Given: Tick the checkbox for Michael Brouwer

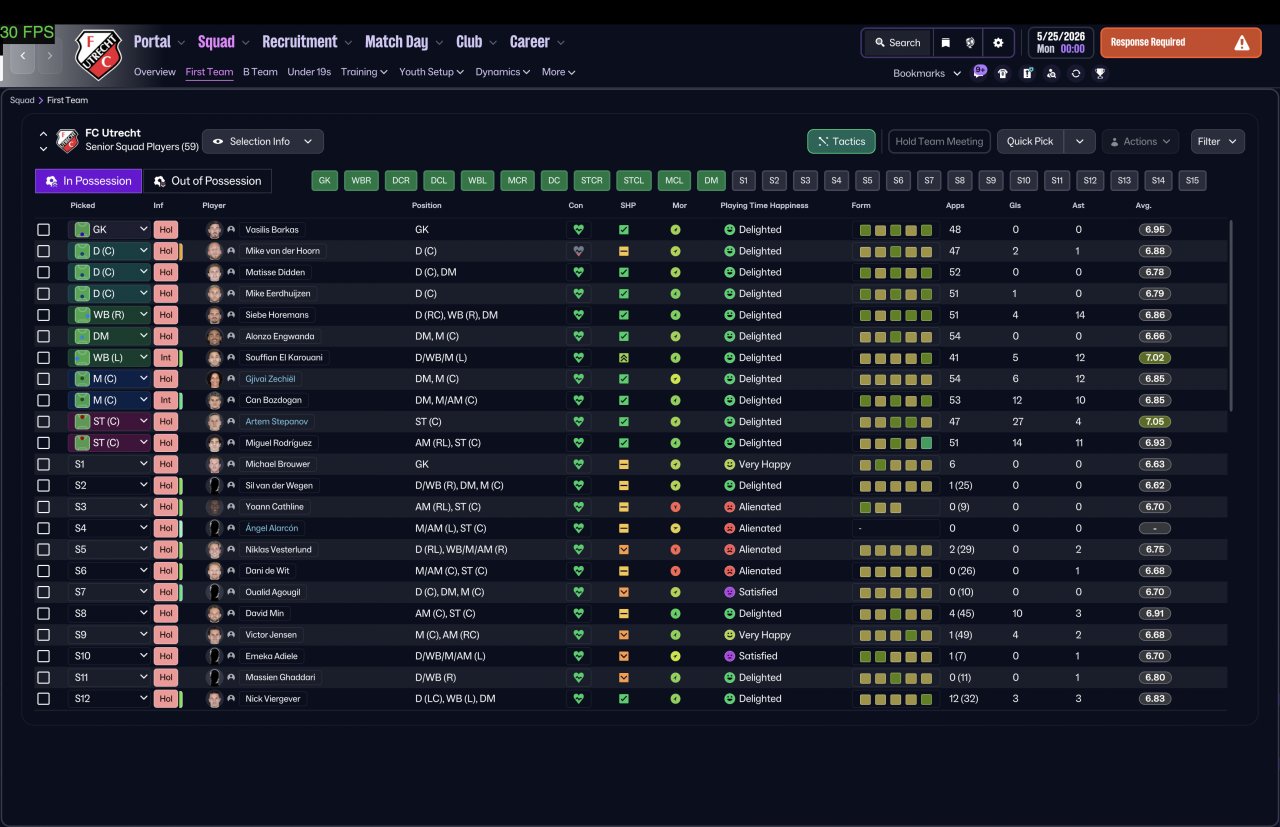Looking at the screenshot, I should click(x=43, y=464).
